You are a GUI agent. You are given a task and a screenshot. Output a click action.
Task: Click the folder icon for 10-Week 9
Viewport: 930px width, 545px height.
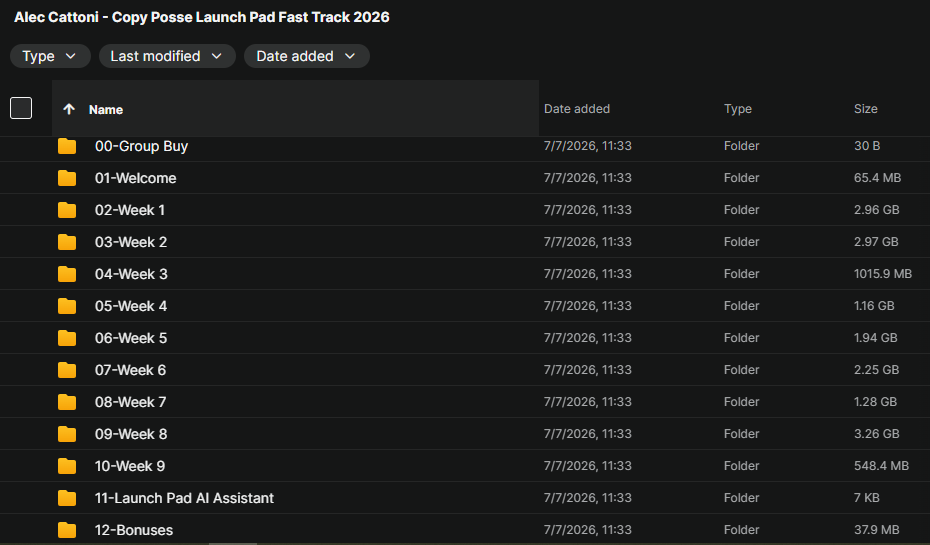[67, 466]
